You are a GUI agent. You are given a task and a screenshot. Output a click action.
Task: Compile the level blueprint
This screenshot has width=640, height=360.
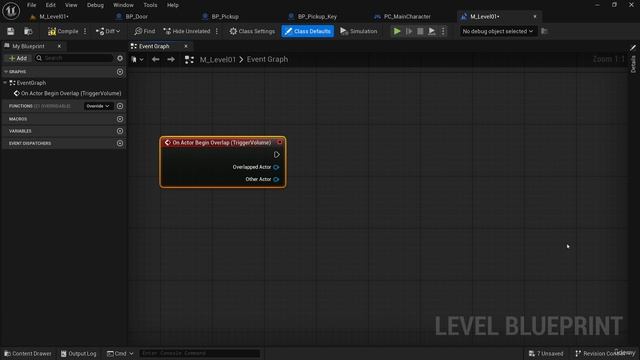[63, 31]
